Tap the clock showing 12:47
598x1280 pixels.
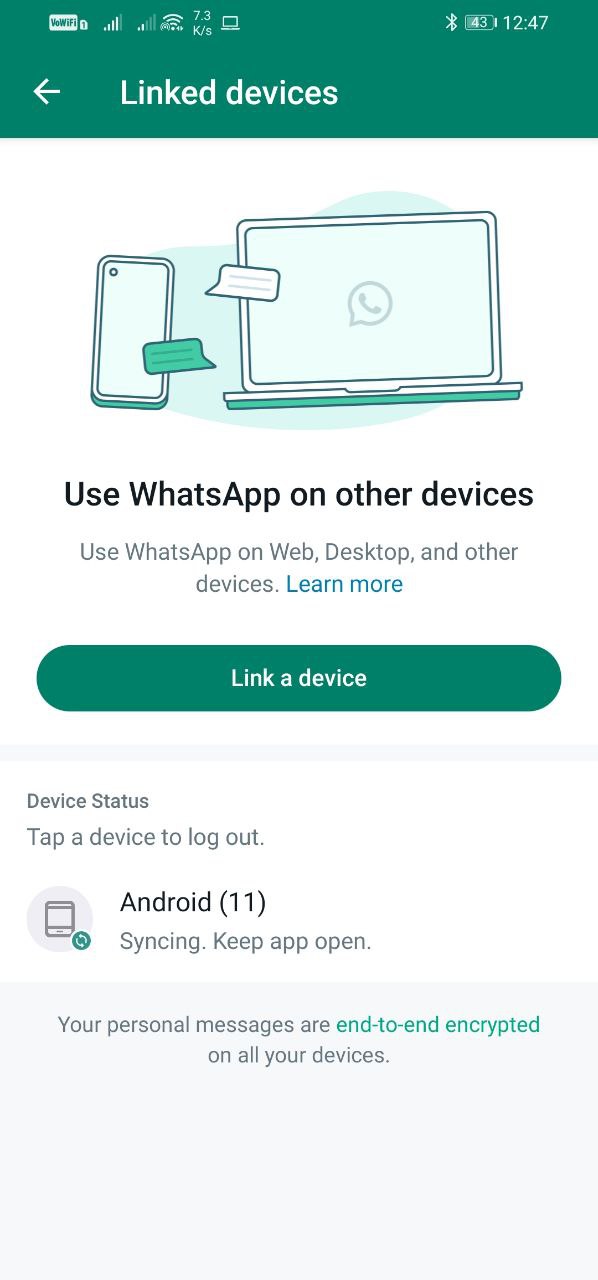525,22
